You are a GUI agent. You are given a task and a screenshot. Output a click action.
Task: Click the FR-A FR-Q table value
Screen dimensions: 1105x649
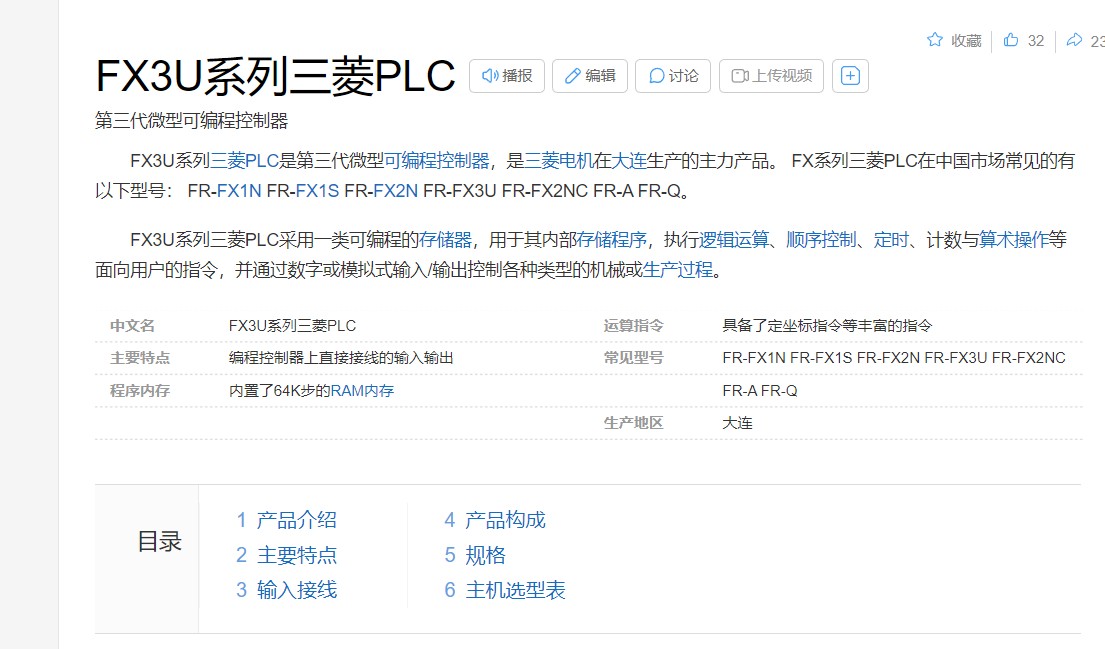coord(760,390)
